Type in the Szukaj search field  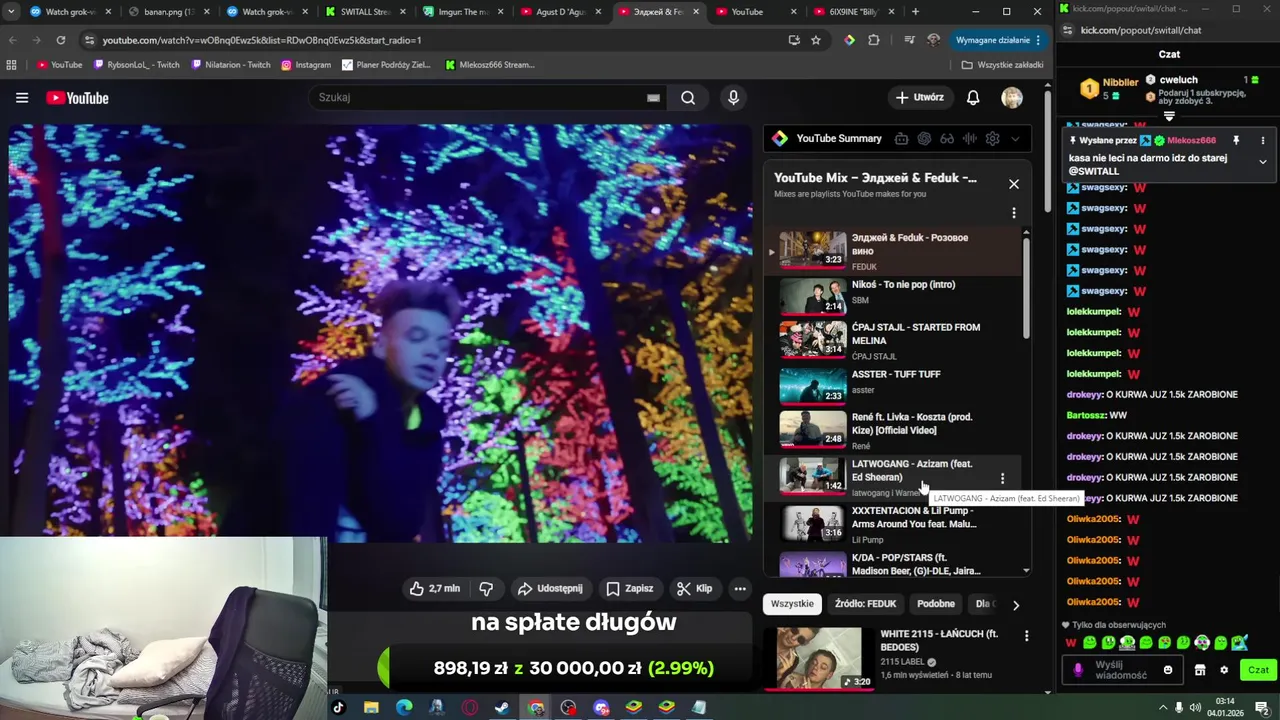480,98
